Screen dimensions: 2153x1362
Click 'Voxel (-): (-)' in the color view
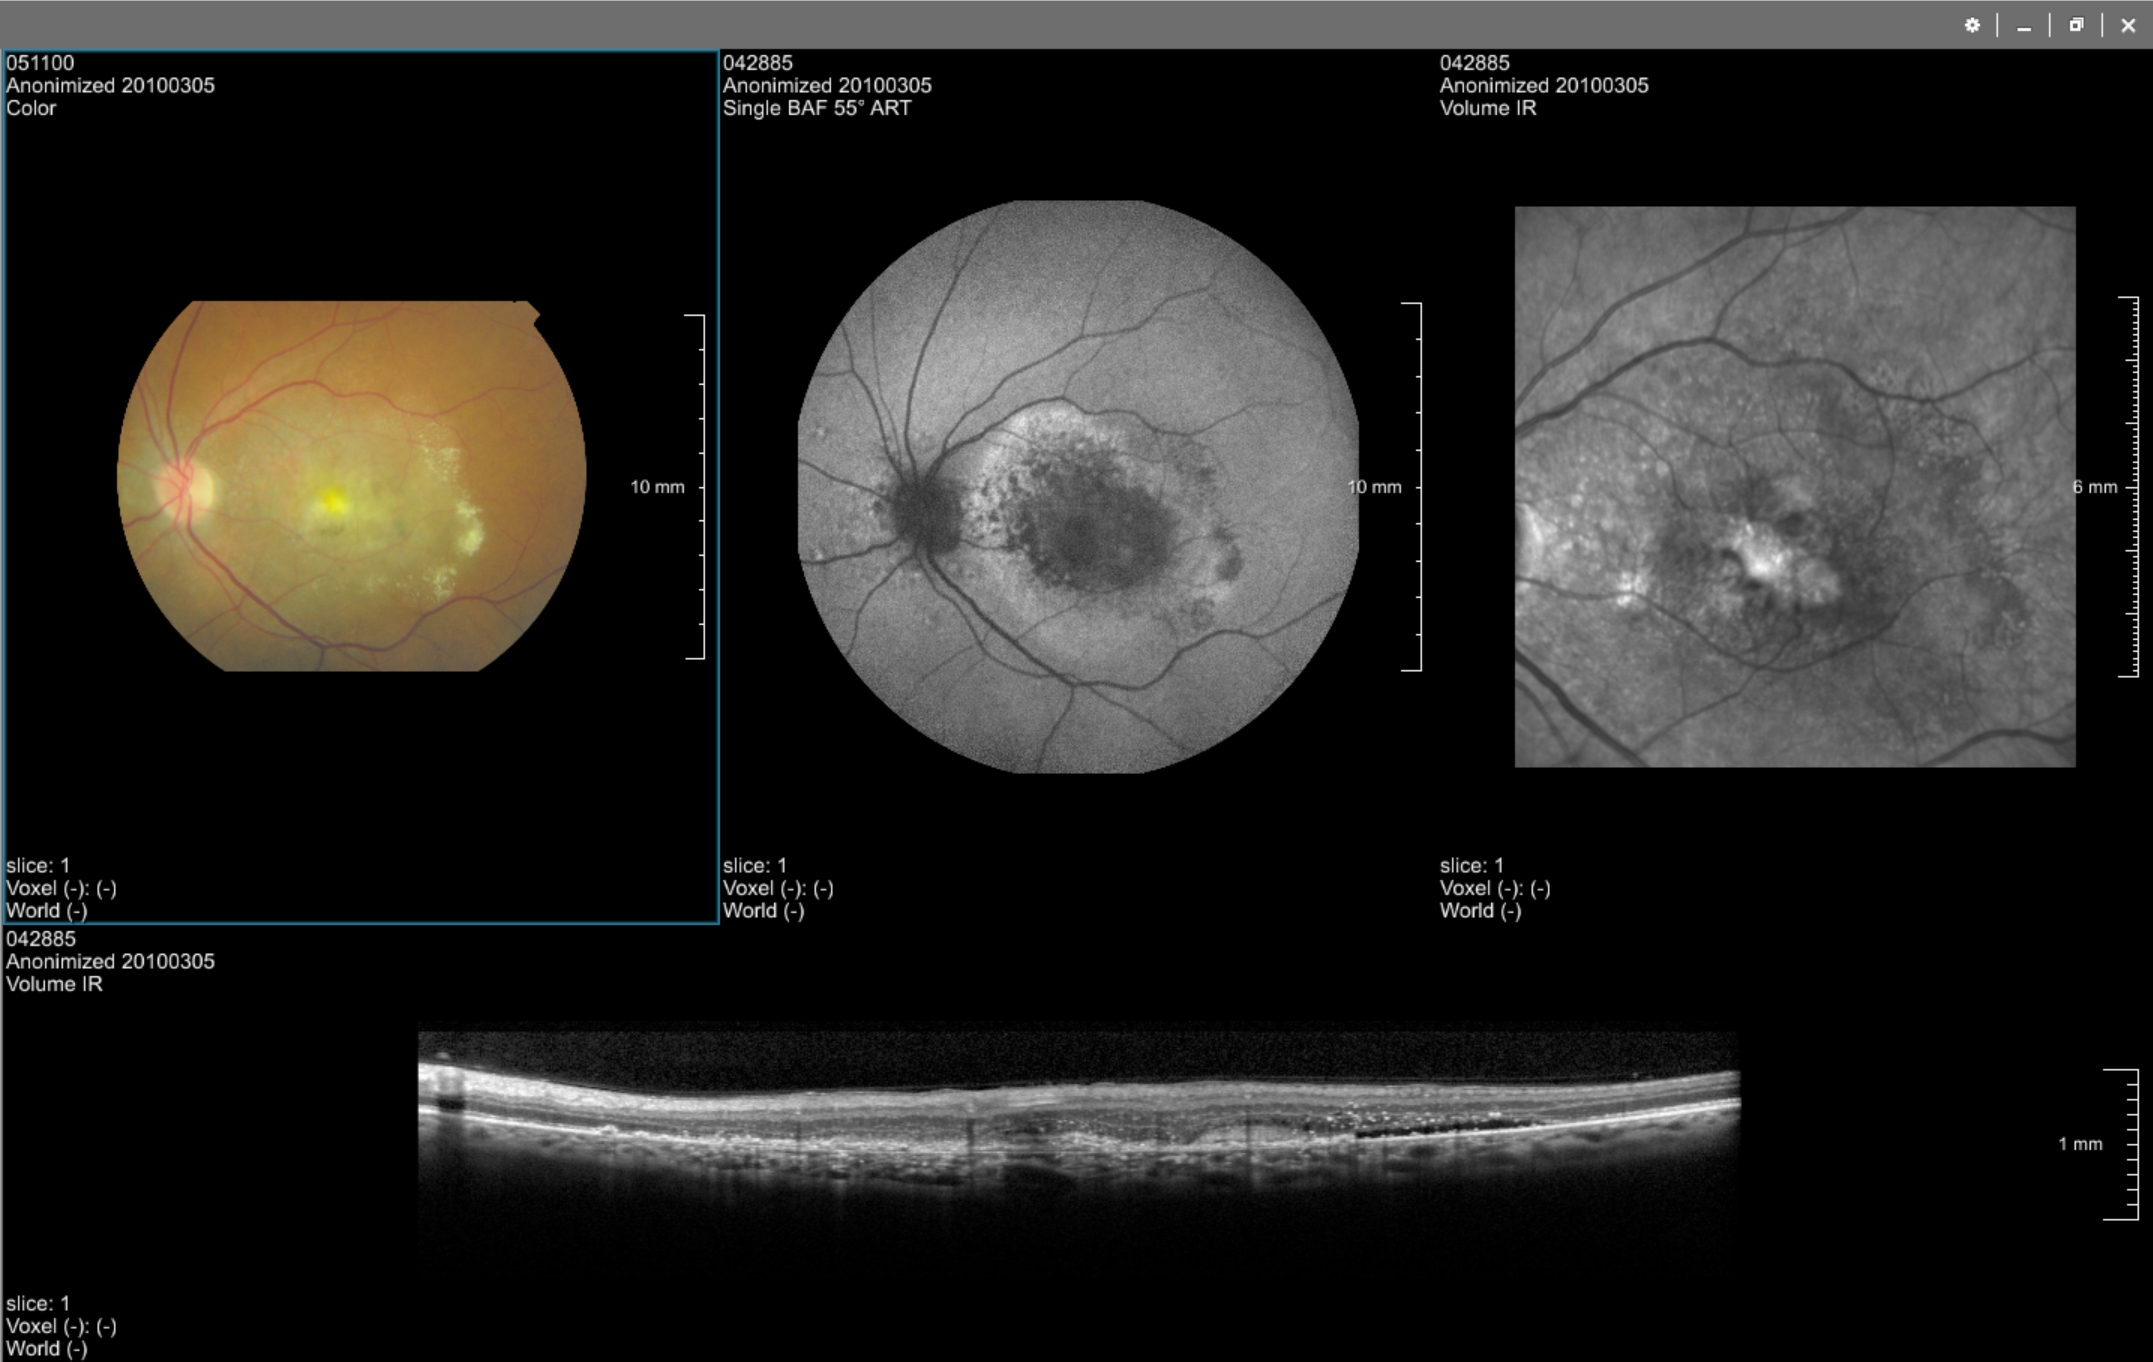[61, 888]
